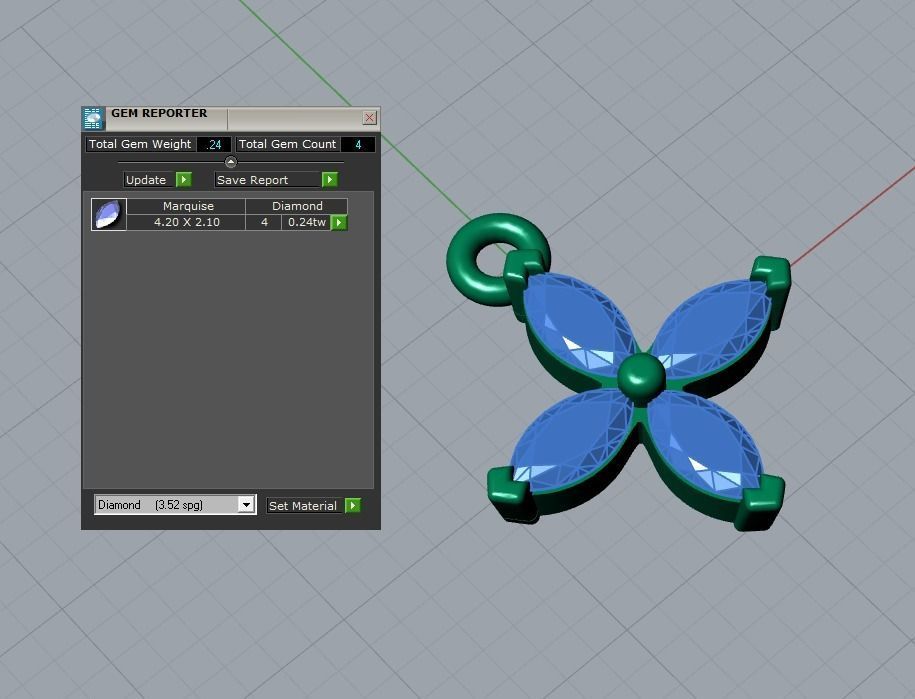
Task: Click the green arrow next to Update
Action: coord(184,180)
